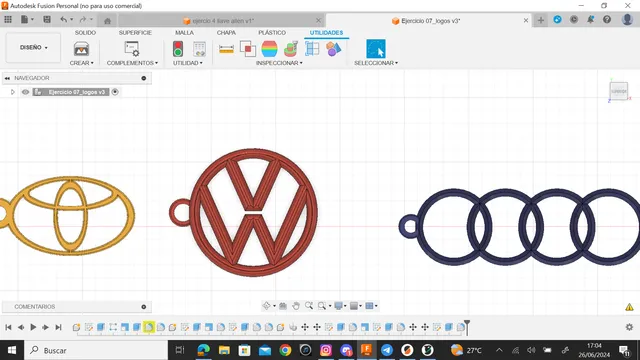This screenshot has width=640, height=360.
Task: Click the timeline play button
Action: (33, 327)
